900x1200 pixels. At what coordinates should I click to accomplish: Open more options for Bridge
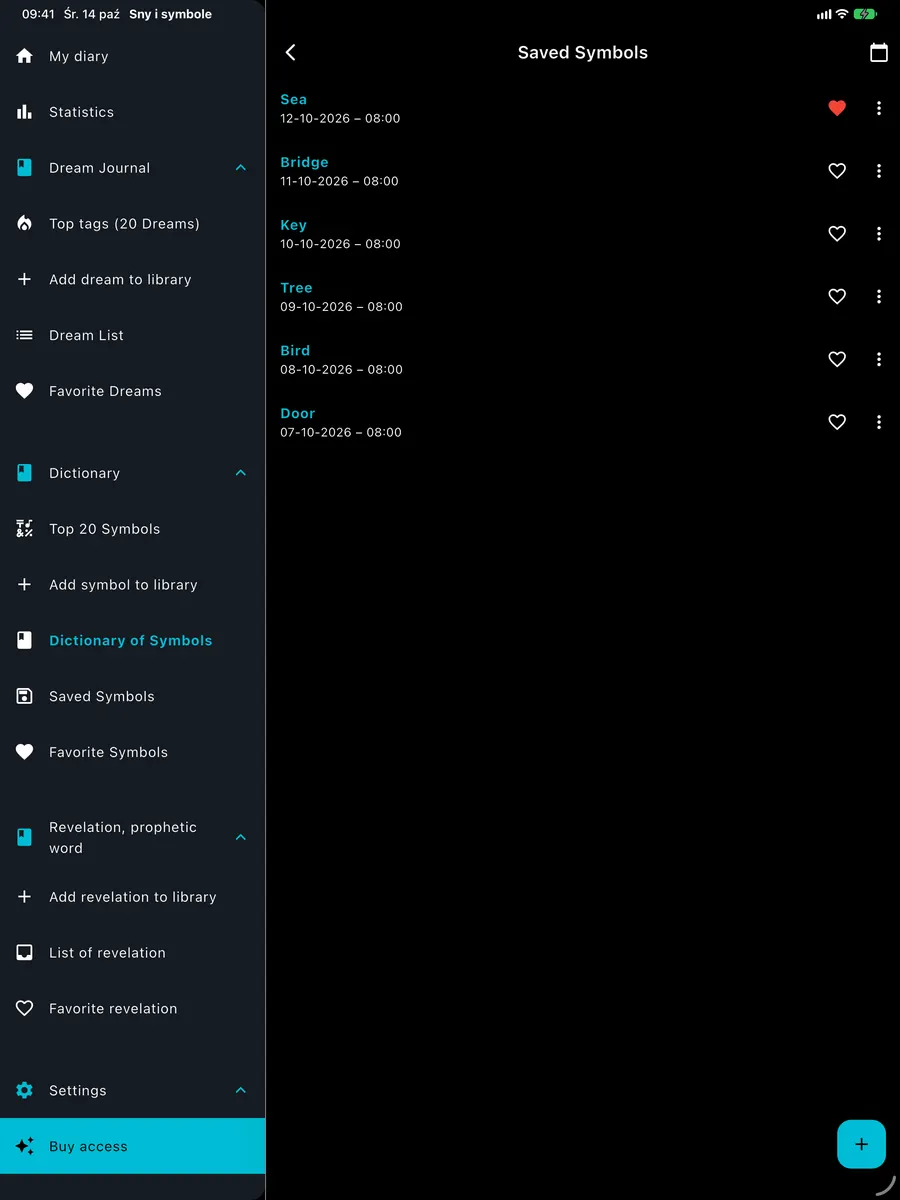879,171
